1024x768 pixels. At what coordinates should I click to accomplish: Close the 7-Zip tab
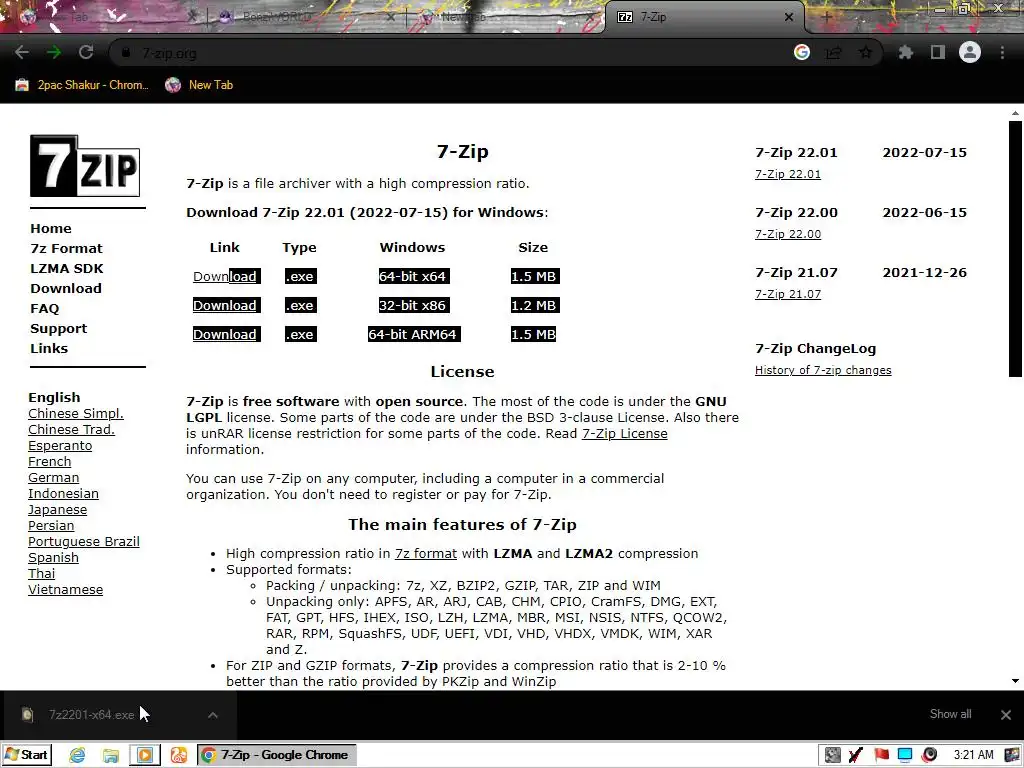click(789, 17)
